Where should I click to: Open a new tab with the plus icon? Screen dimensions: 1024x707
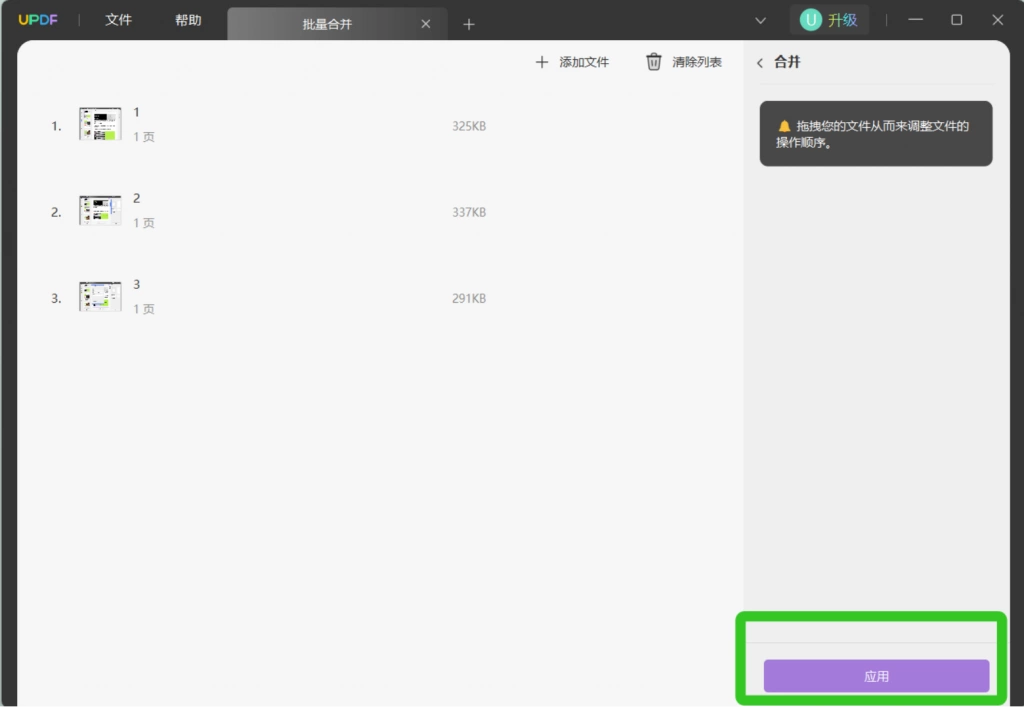click(x=468, y=24)
